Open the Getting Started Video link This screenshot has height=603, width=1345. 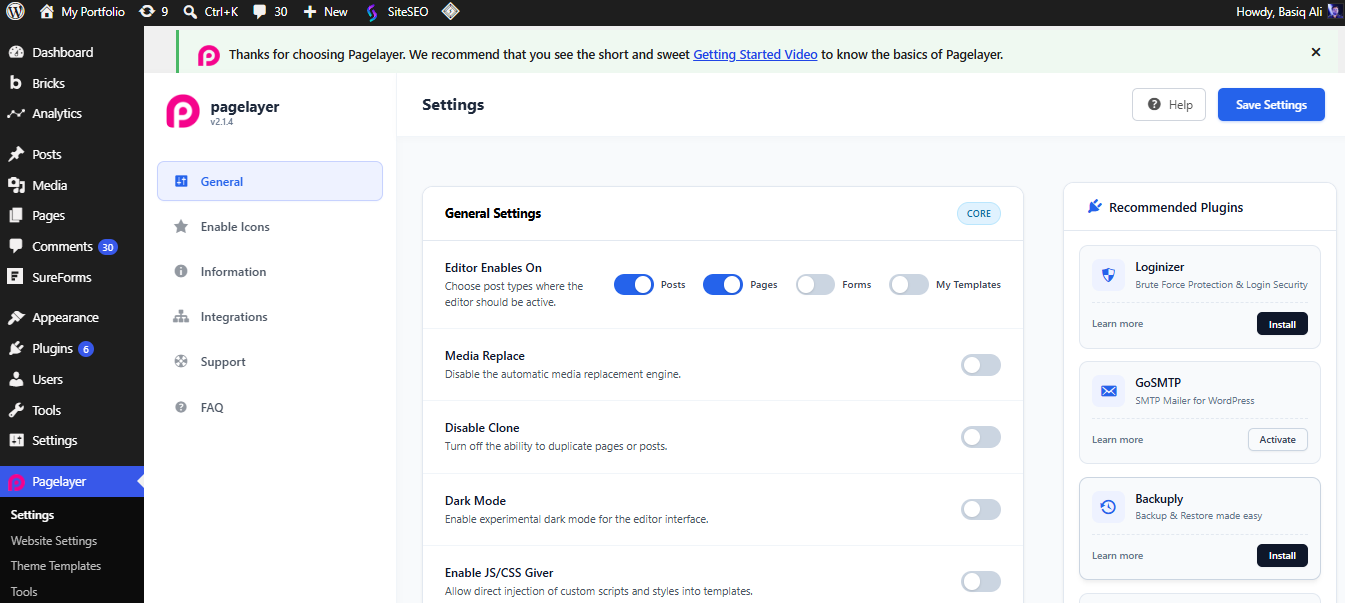click(755, 55)
